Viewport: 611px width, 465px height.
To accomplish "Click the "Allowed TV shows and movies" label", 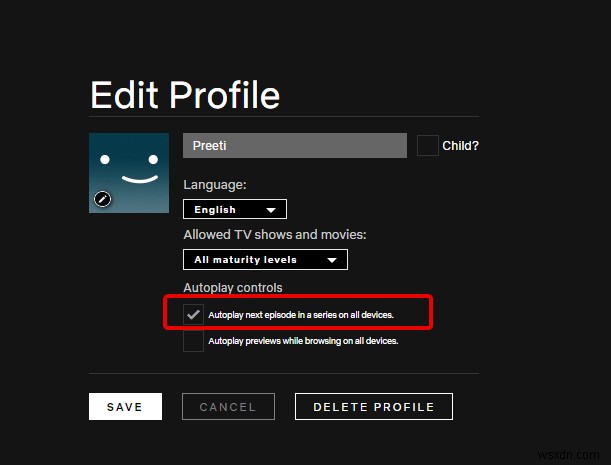I will (x=275, y=235).
